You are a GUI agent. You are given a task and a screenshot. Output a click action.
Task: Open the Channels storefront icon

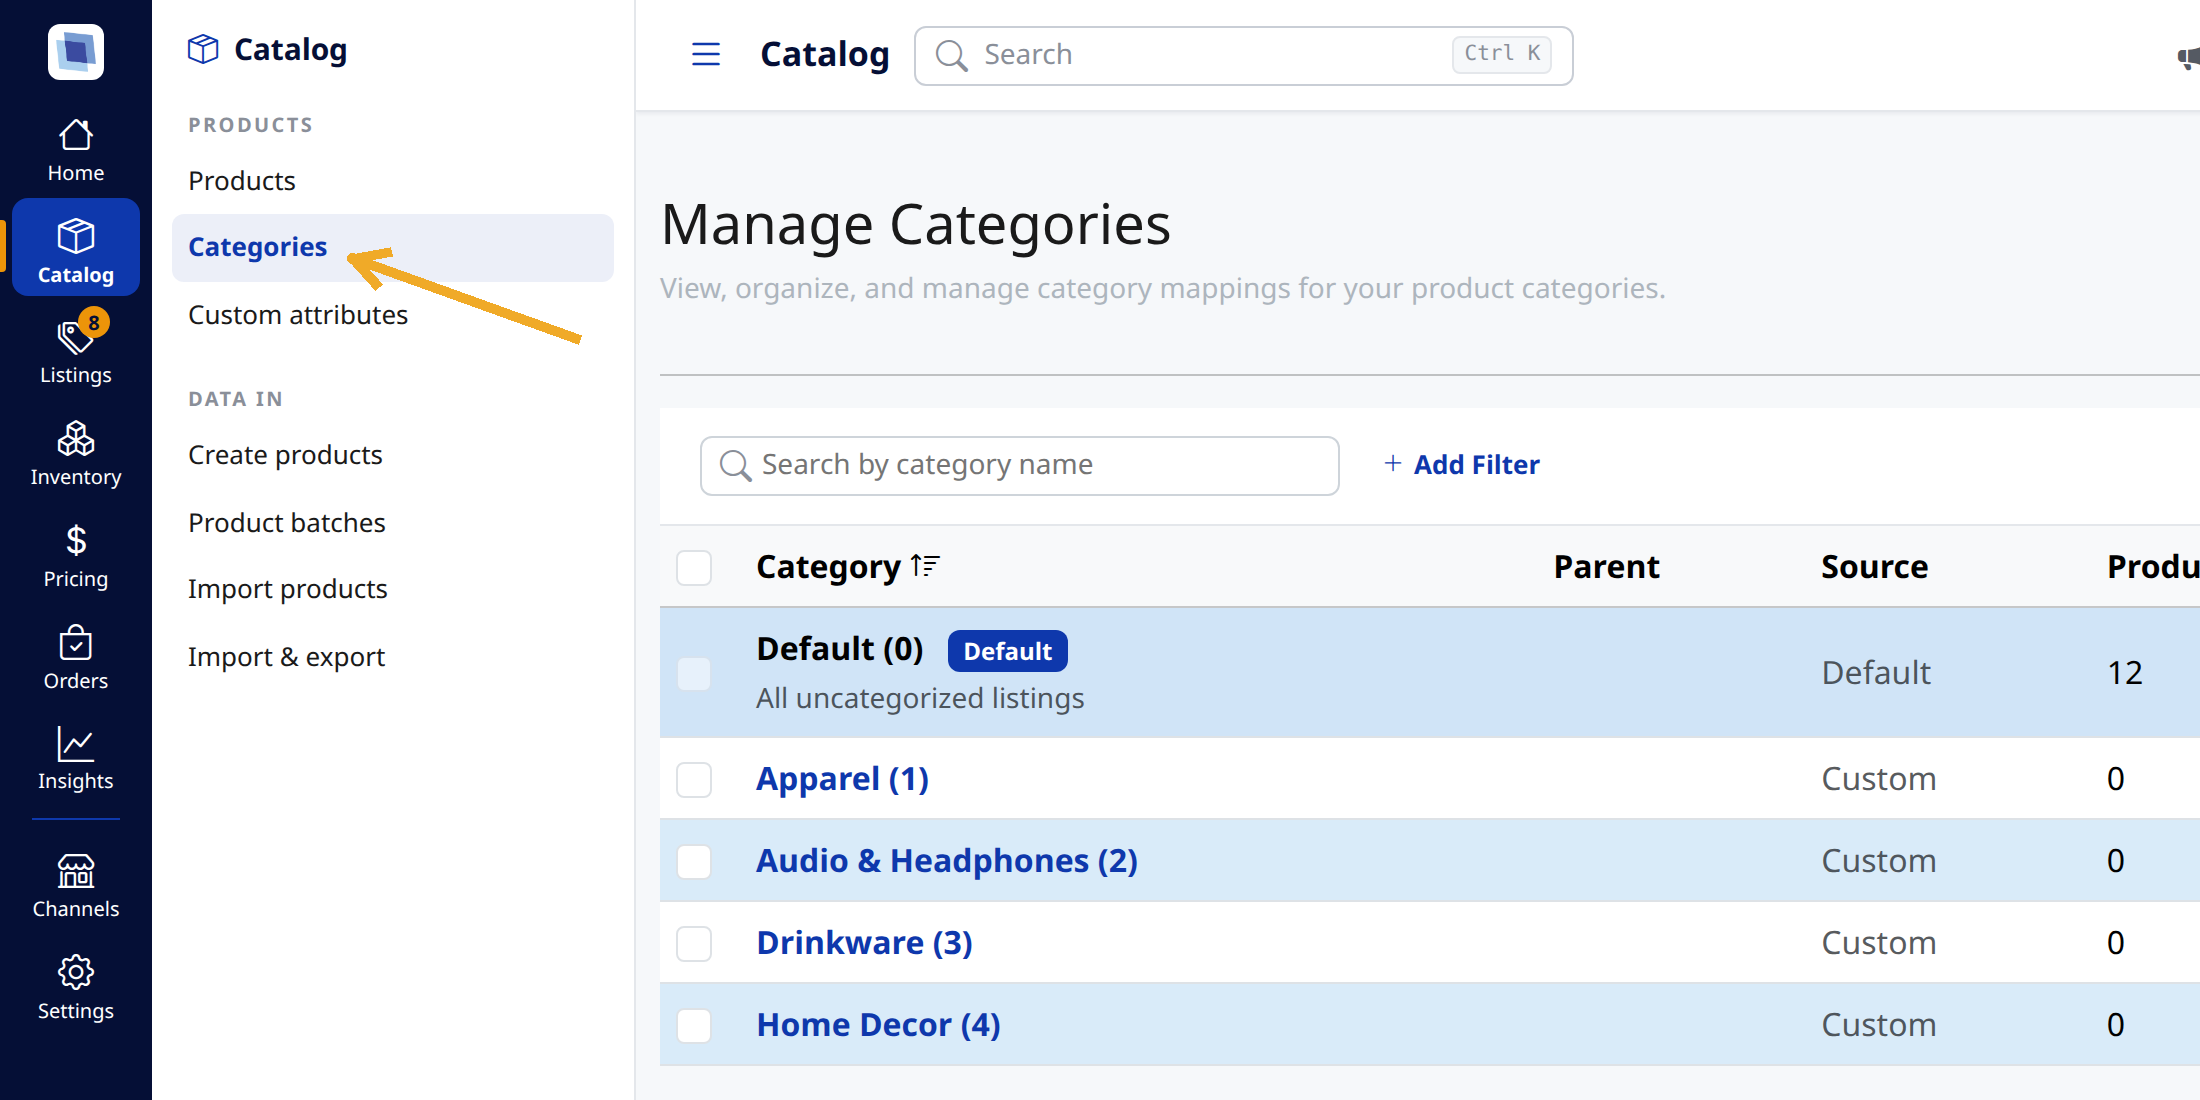click(x=76, y=886)
